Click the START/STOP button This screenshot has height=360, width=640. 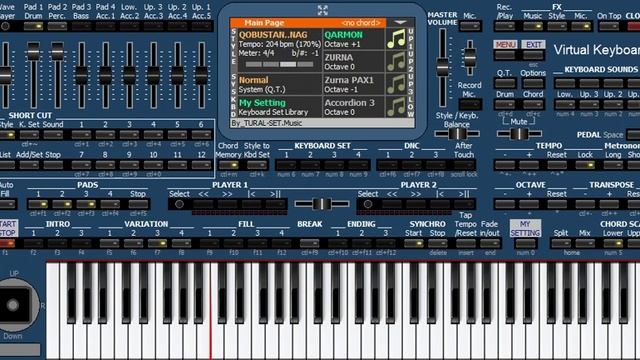pos(7,243)
